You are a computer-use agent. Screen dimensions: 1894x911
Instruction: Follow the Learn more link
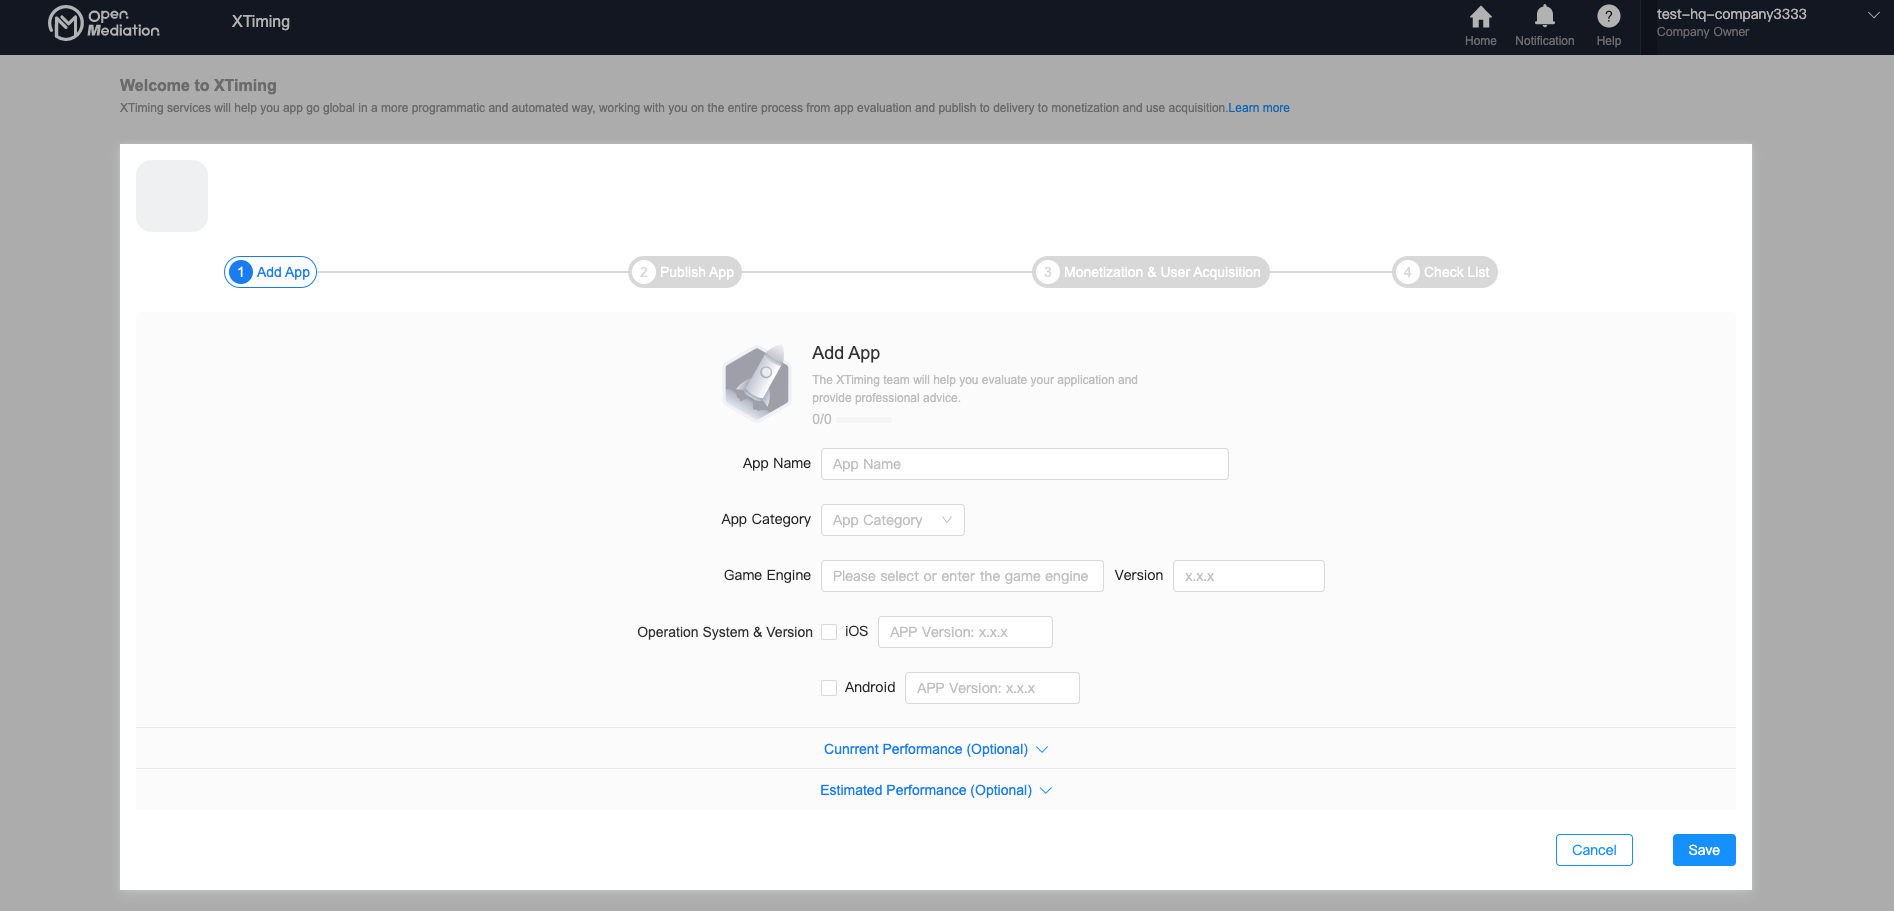(x=1259, y=108)
